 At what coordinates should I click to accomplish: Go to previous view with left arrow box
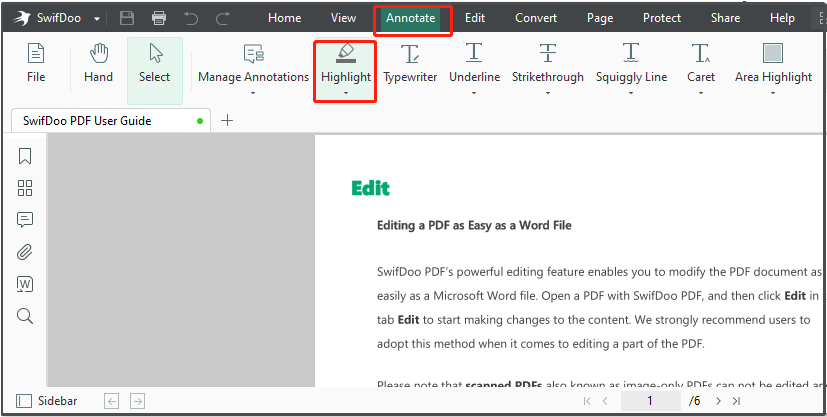click(x=111, y=401)
